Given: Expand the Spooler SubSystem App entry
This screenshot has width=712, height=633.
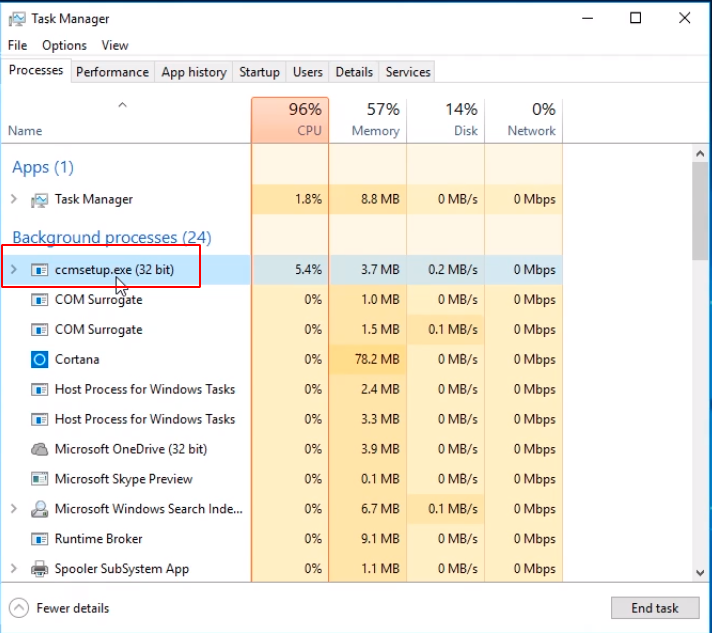Looking at the screenshot, I should point(14,569).
